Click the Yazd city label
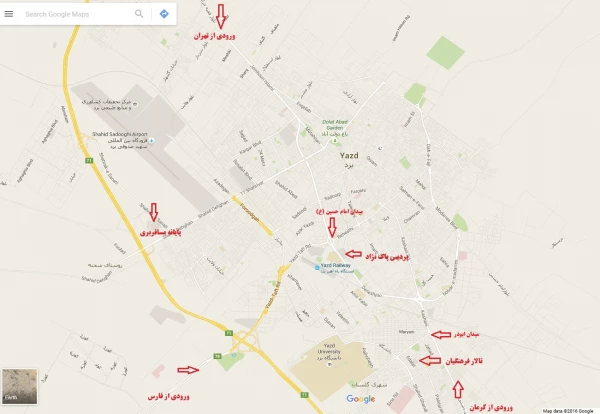Image resolution: width=600 pixels, height=414 pixels. click(349, 155)
